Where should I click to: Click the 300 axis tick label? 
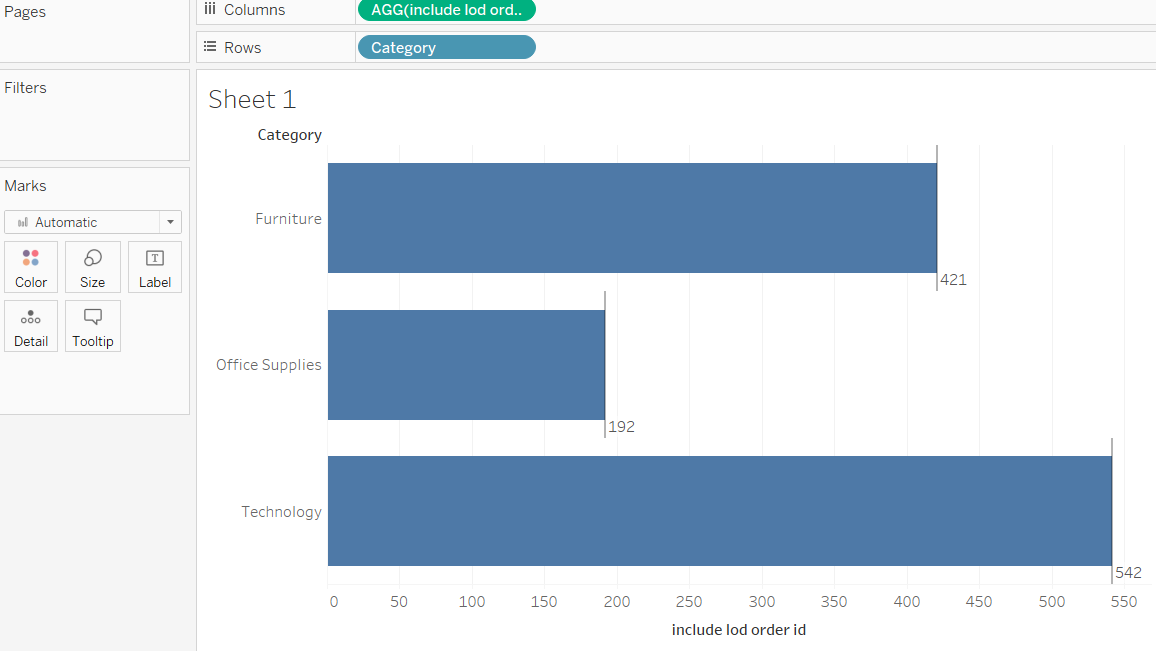click(x=762, y=602)
